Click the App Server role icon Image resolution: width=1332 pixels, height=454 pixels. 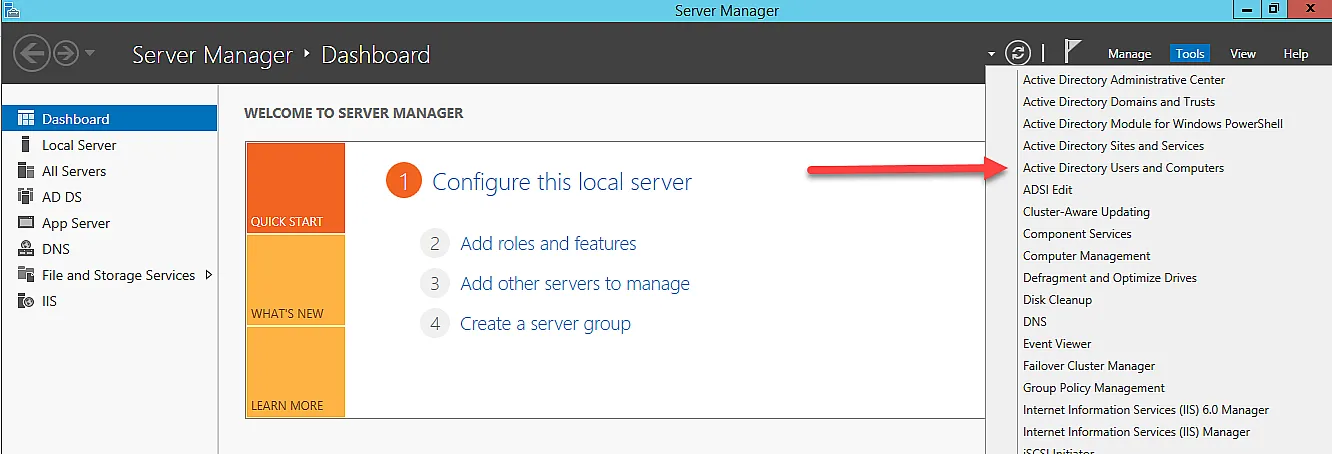[26, 223]
